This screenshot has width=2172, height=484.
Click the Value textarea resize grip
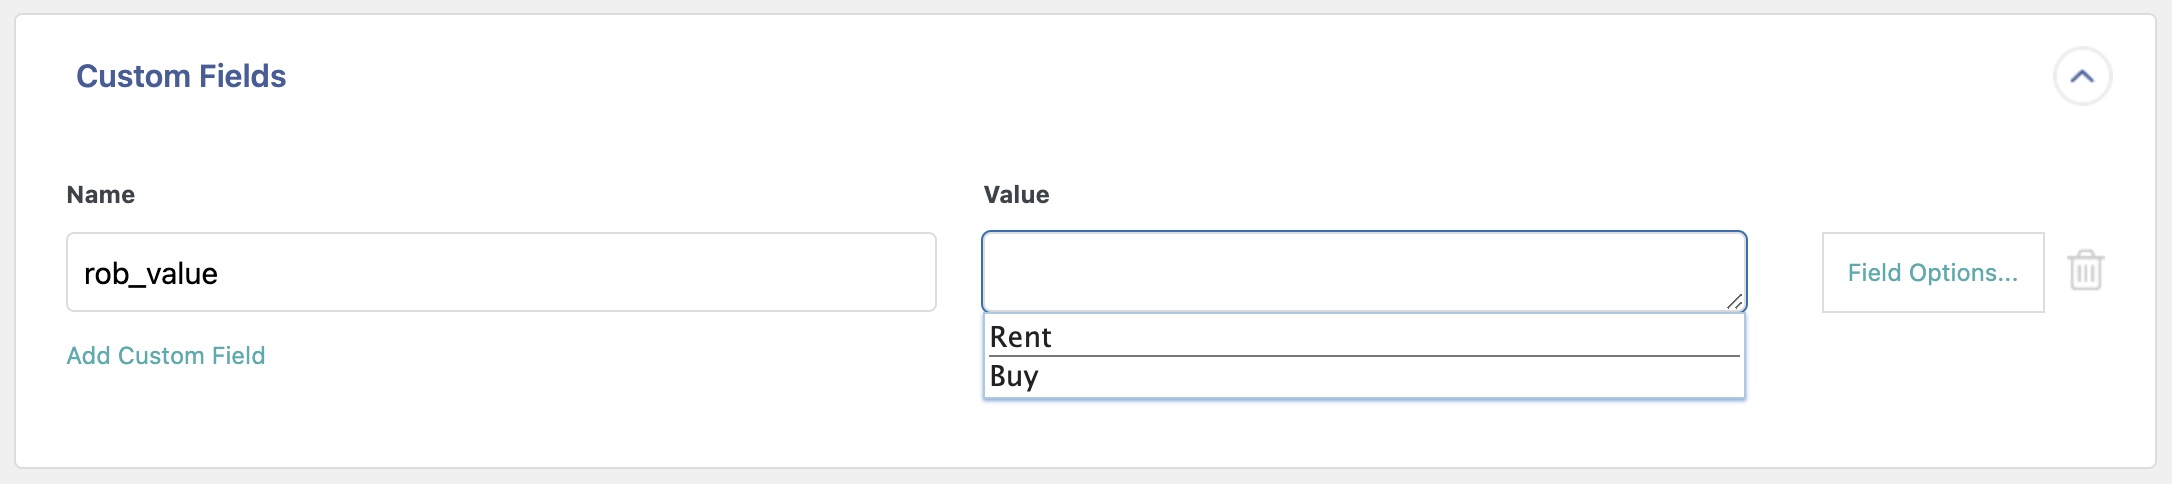(1735, 301)
